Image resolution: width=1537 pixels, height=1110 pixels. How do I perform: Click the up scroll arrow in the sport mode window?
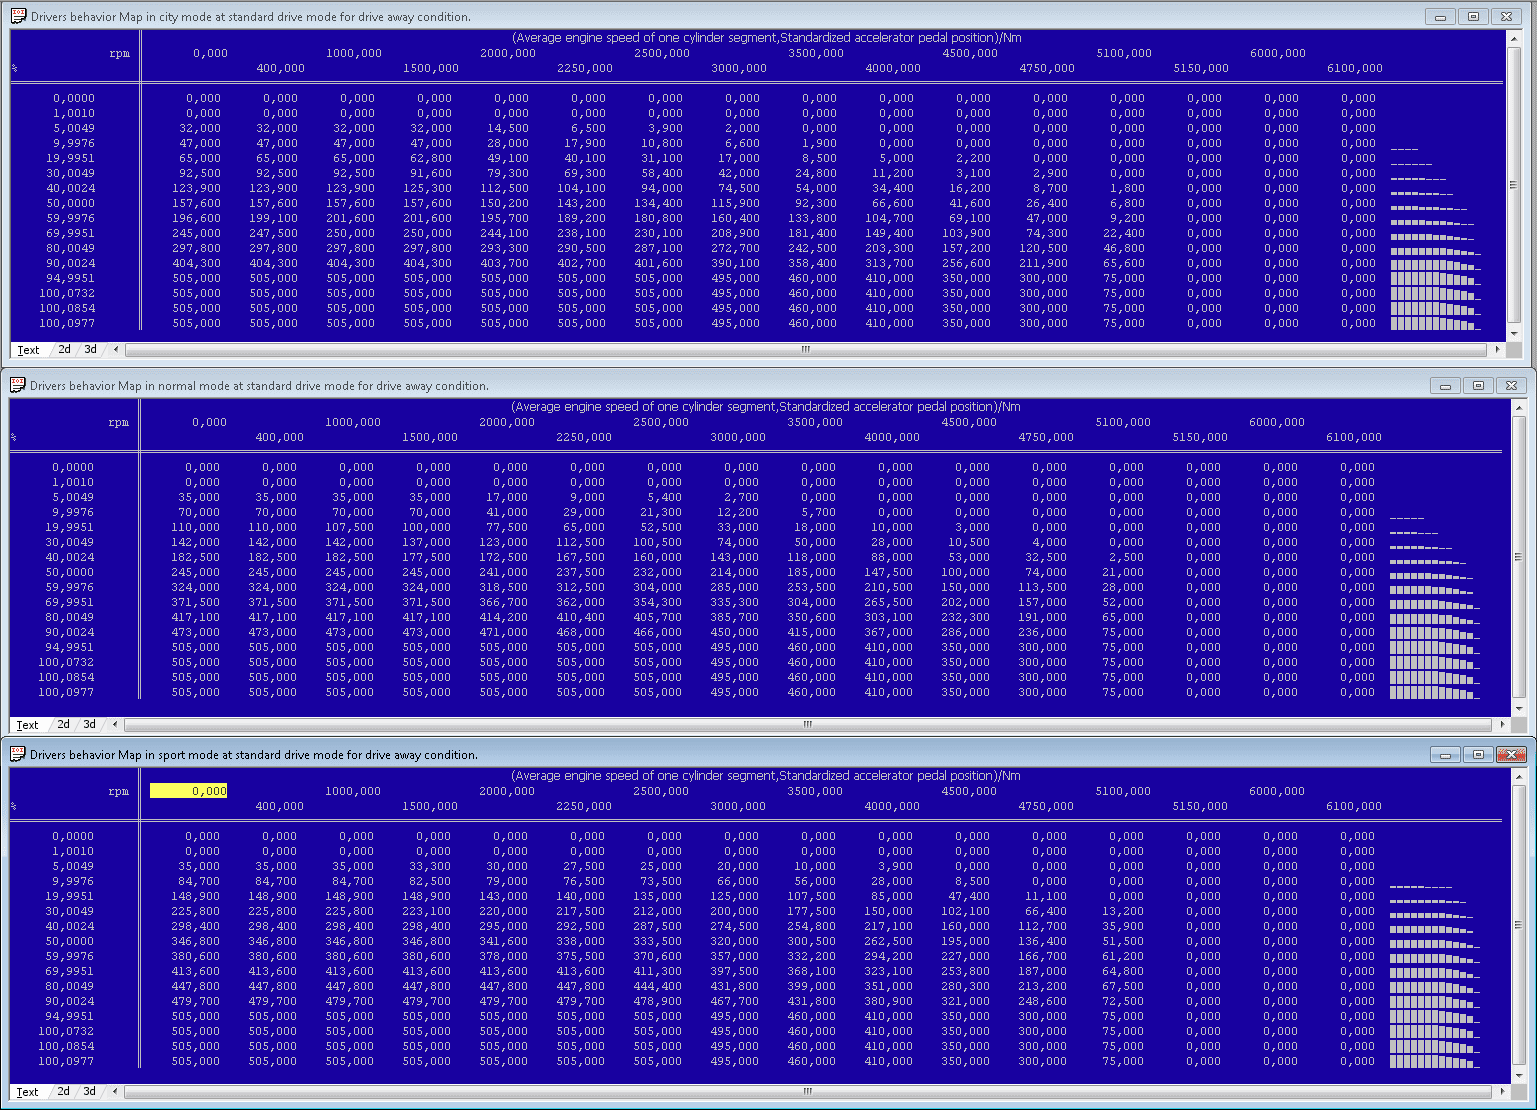click(x=1519, y=775)
